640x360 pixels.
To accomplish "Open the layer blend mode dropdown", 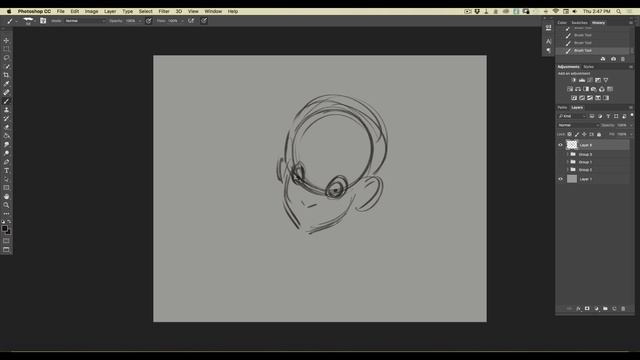I will click(578, 125).
